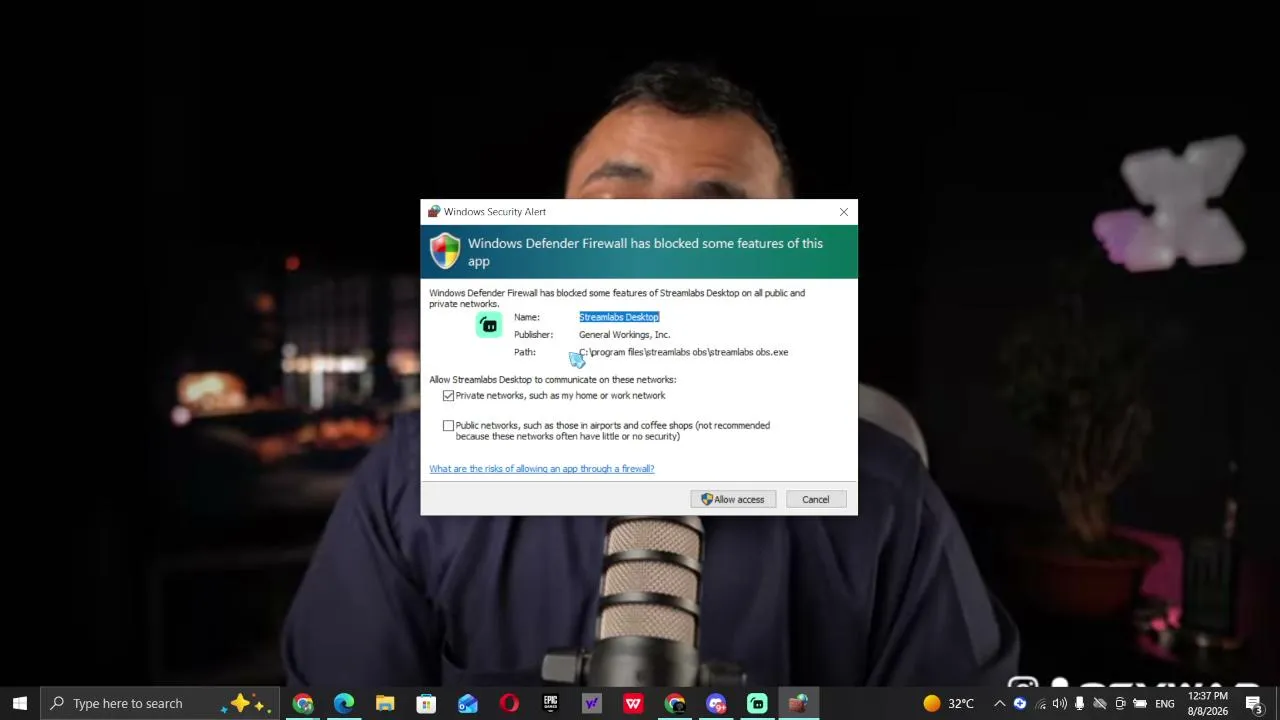Open File Explorer from the taskbar

coord(385,703)
